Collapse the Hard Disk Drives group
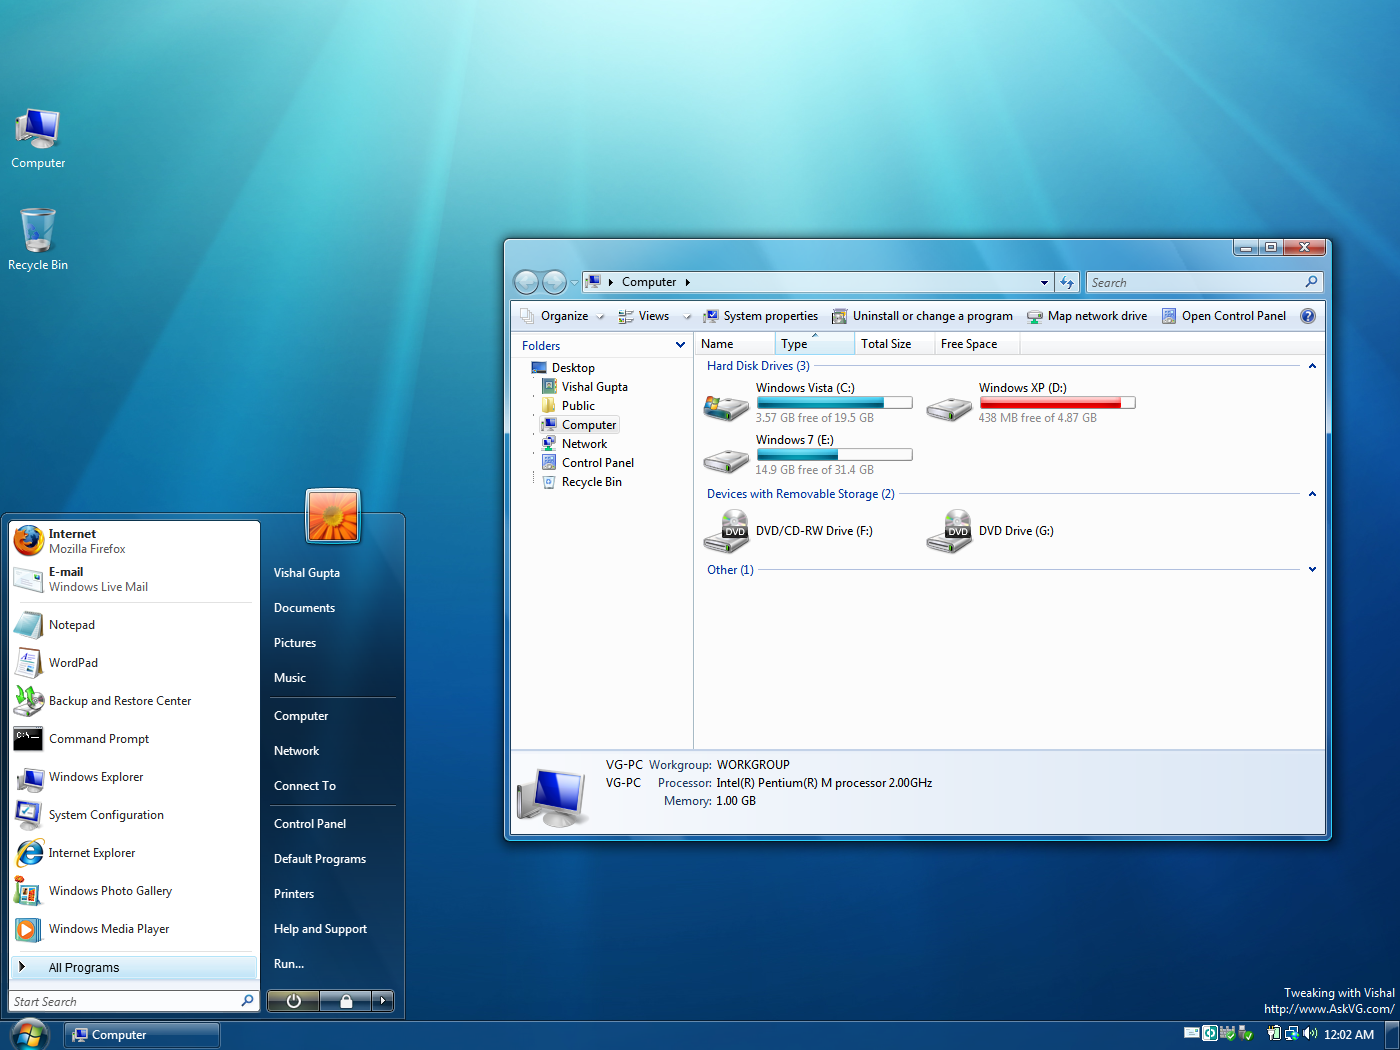Image resolution: width=1400 pixels, height=1050 pixels. pos(1312,366)
